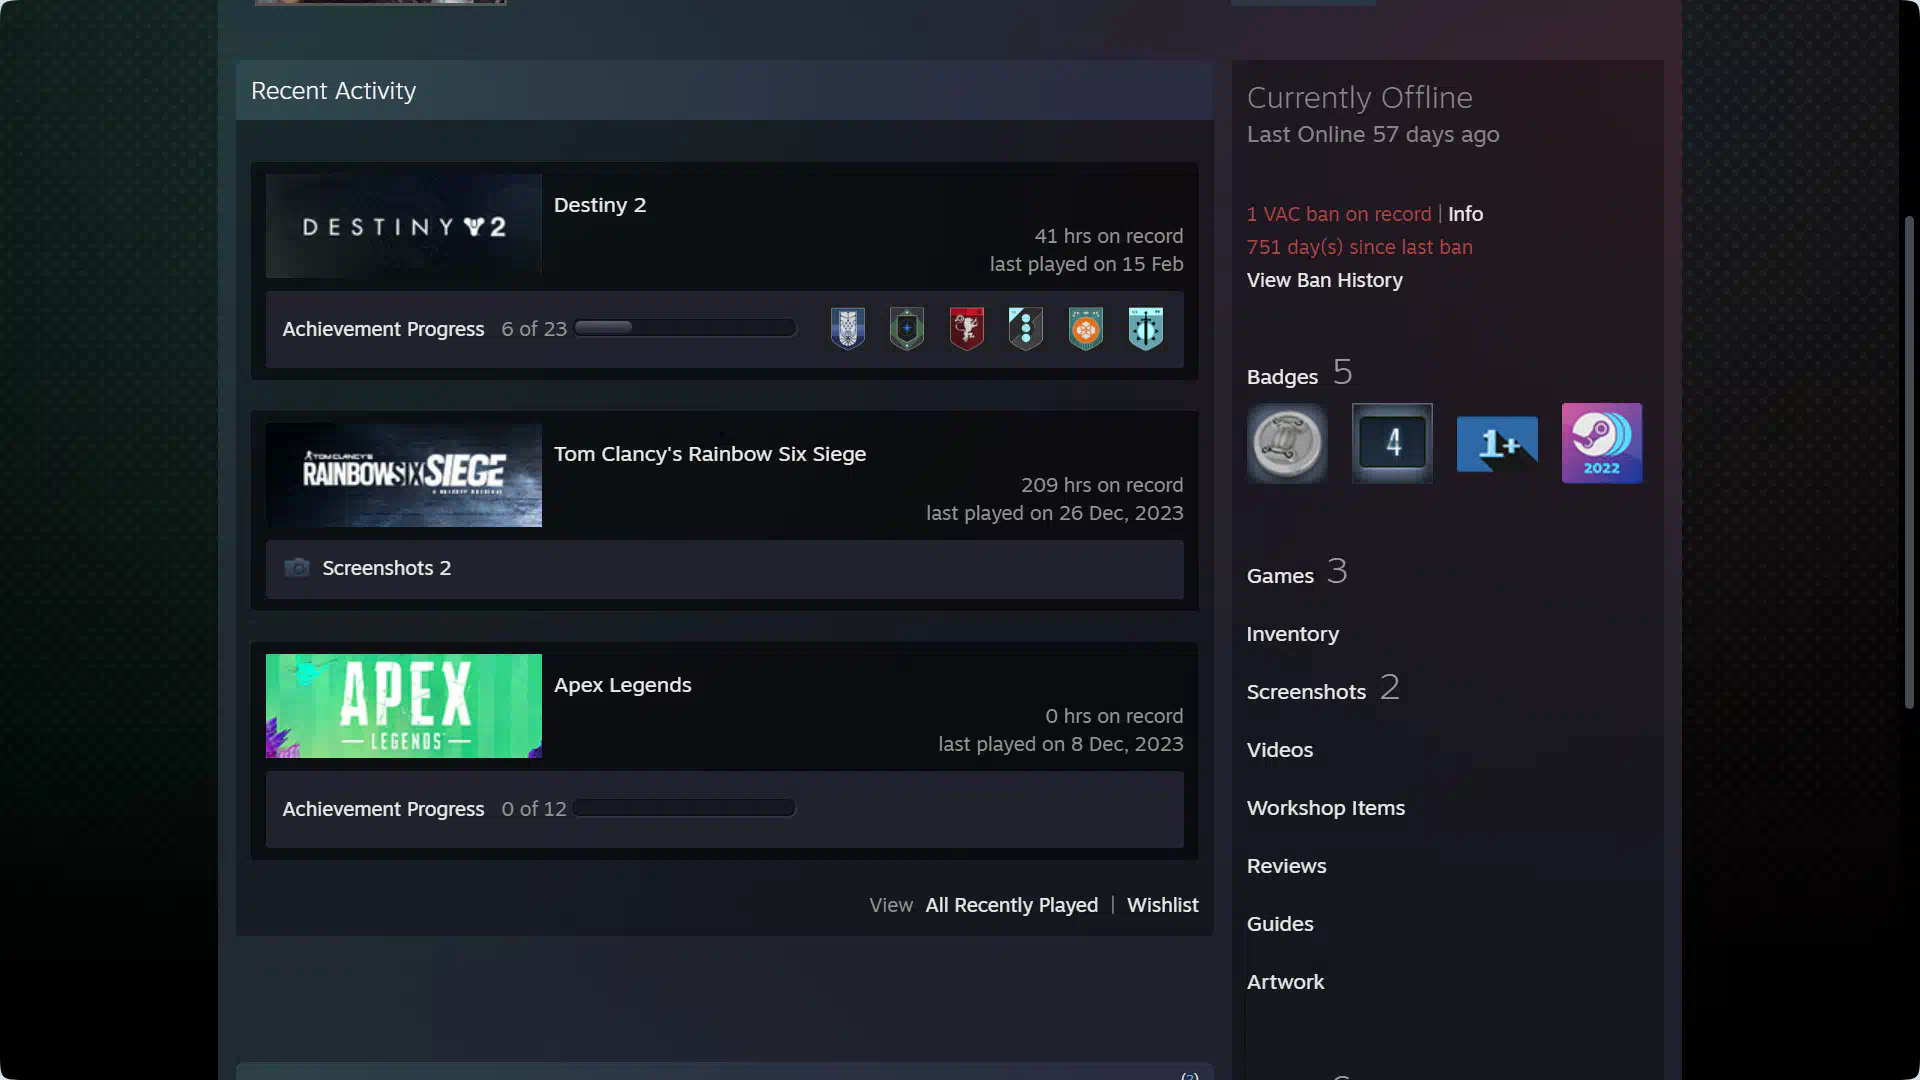Open the Rainbow Six Siege game banner
This screenshot has width=1920, height=1080.
pos(404,475)
